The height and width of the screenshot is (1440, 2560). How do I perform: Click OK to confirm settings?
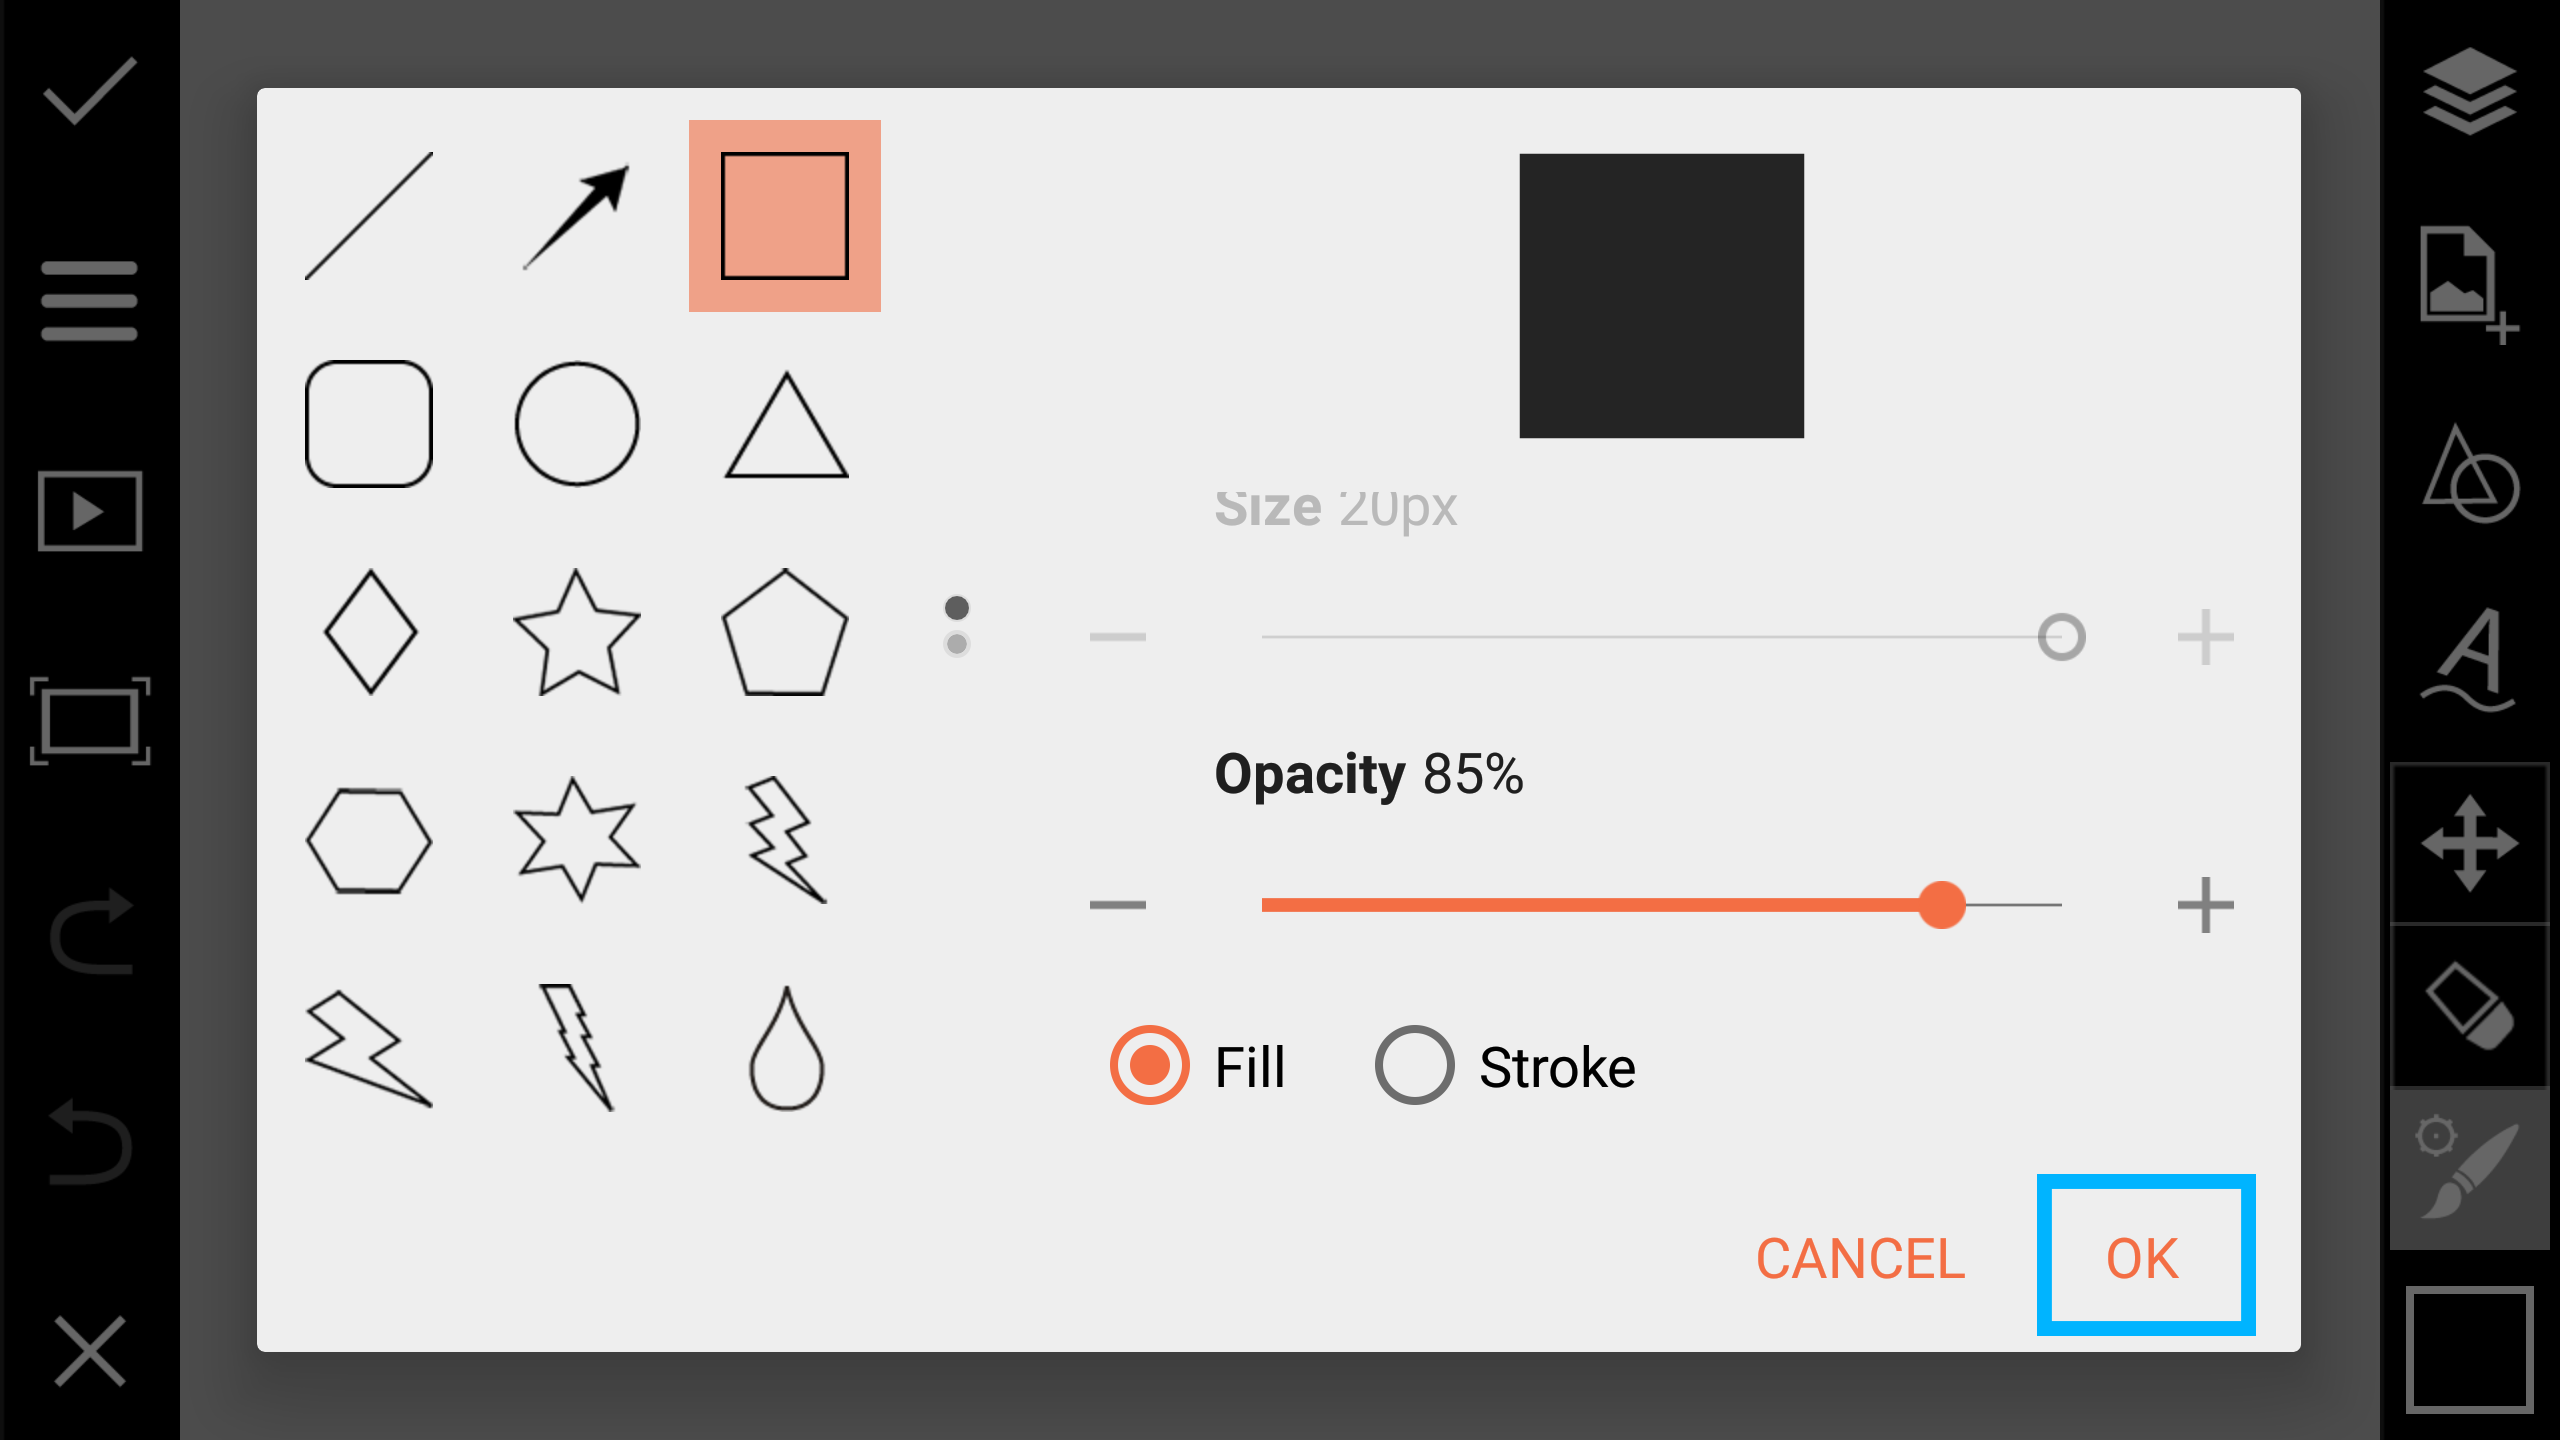pyautogui.click(x=2143, y=1255)
